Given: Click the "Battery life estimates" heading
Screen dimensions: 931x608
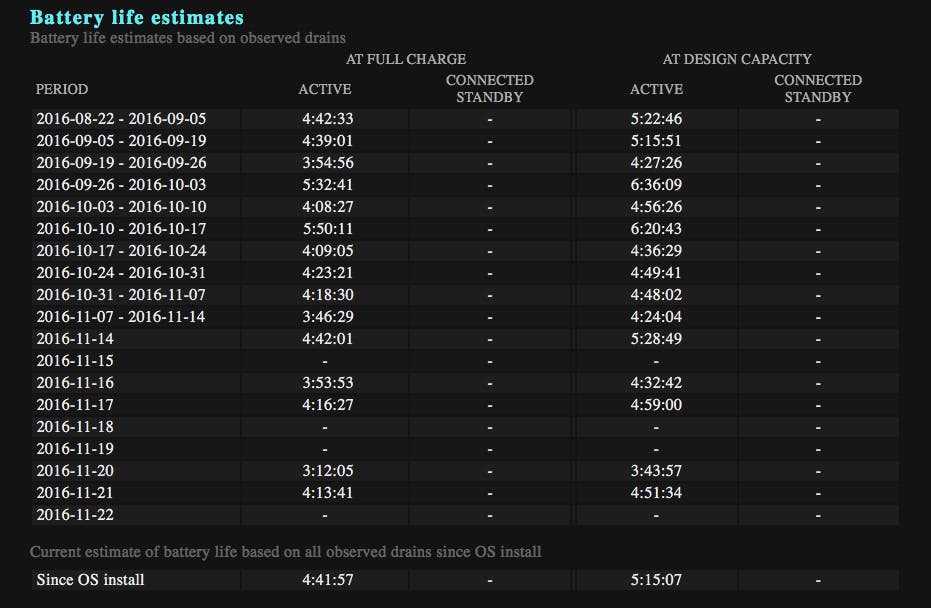Looking at the screenshot, I should (x=136, y=17).
